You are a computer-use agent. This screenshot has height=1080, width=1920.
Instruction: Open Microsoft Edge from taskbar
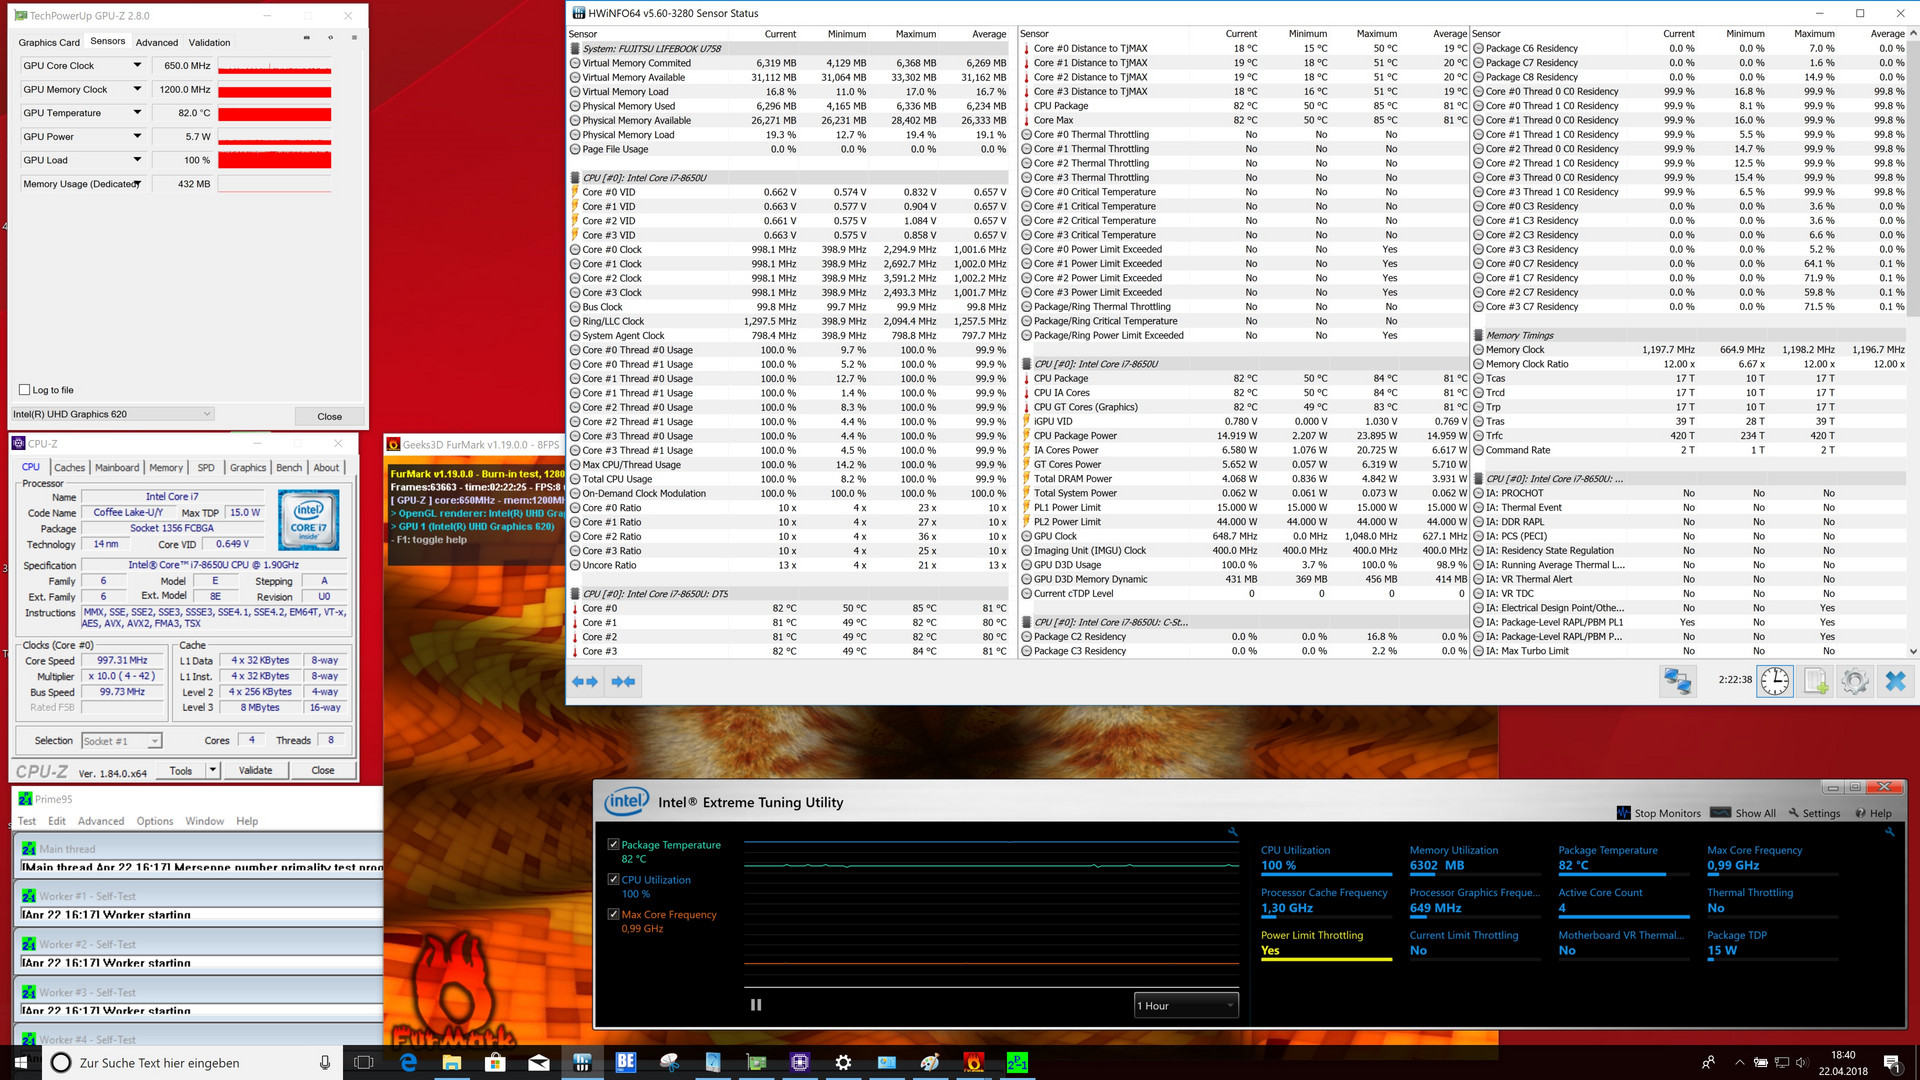tap(408, 1062)
